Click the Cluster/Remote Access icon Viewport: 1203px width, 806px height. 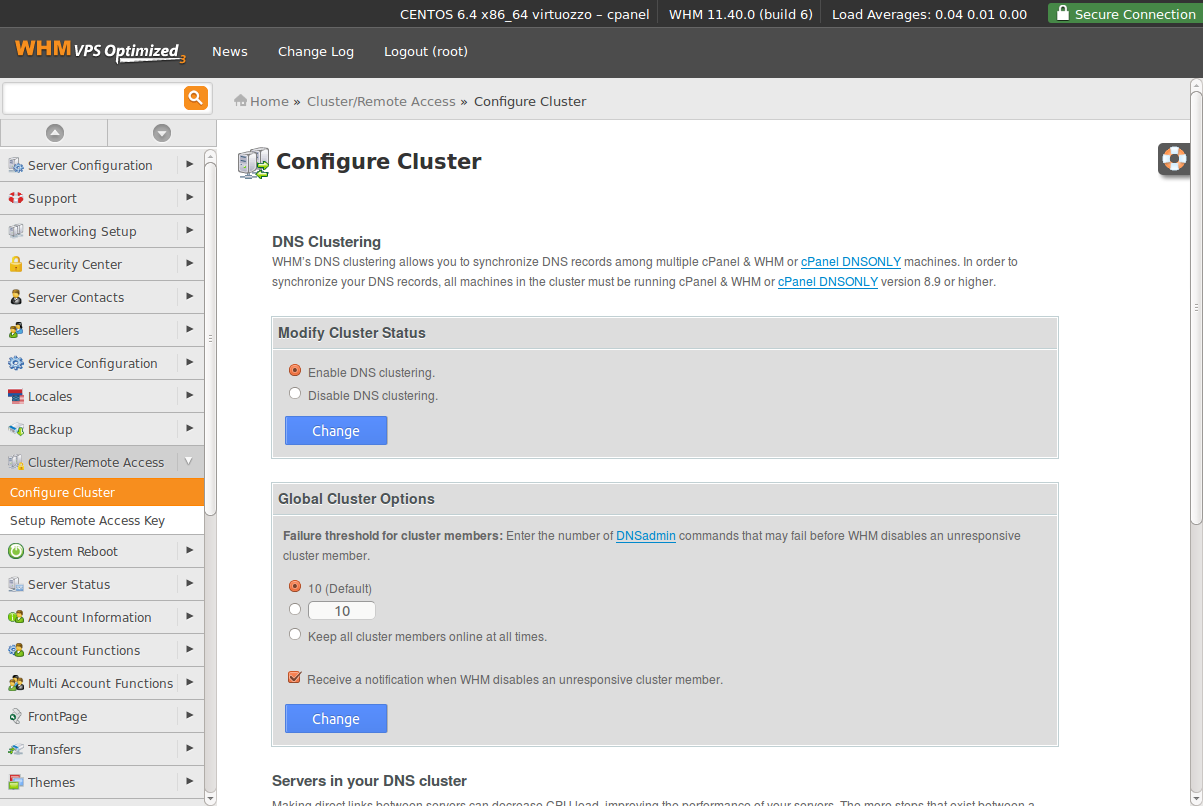pos(15,462)
